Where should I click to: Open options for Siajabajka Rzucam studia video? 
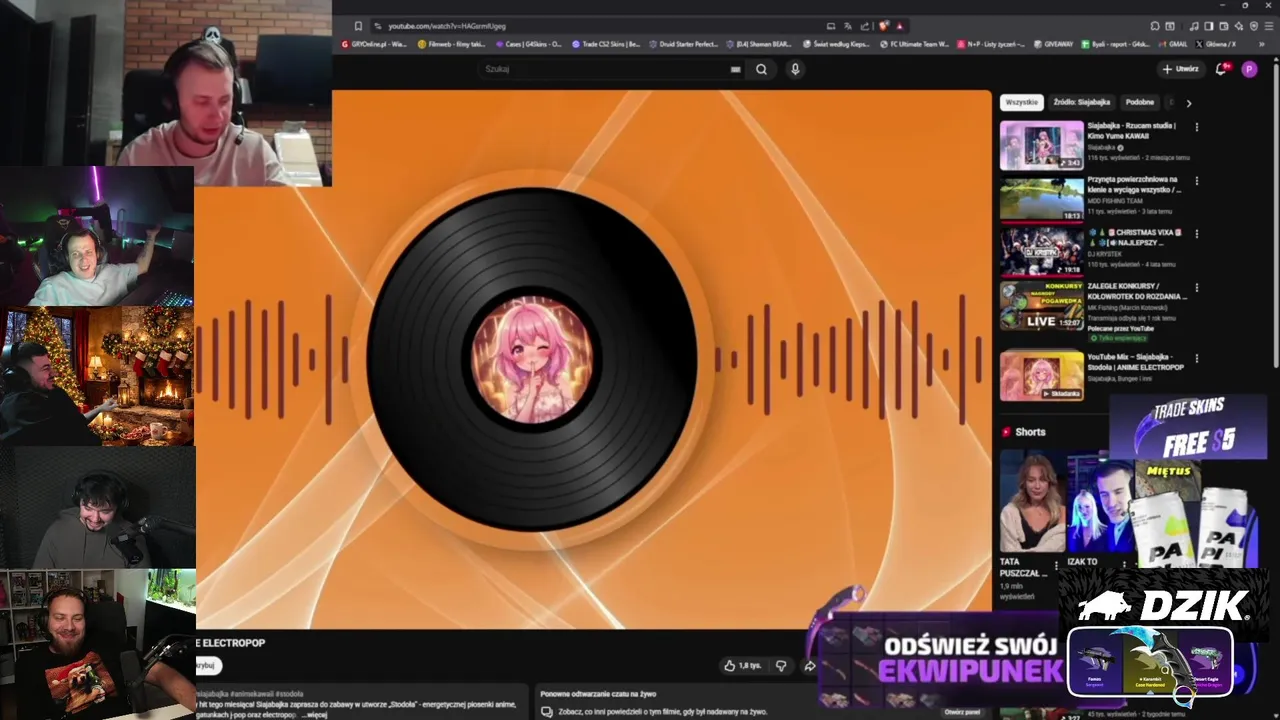[1196, 127]
